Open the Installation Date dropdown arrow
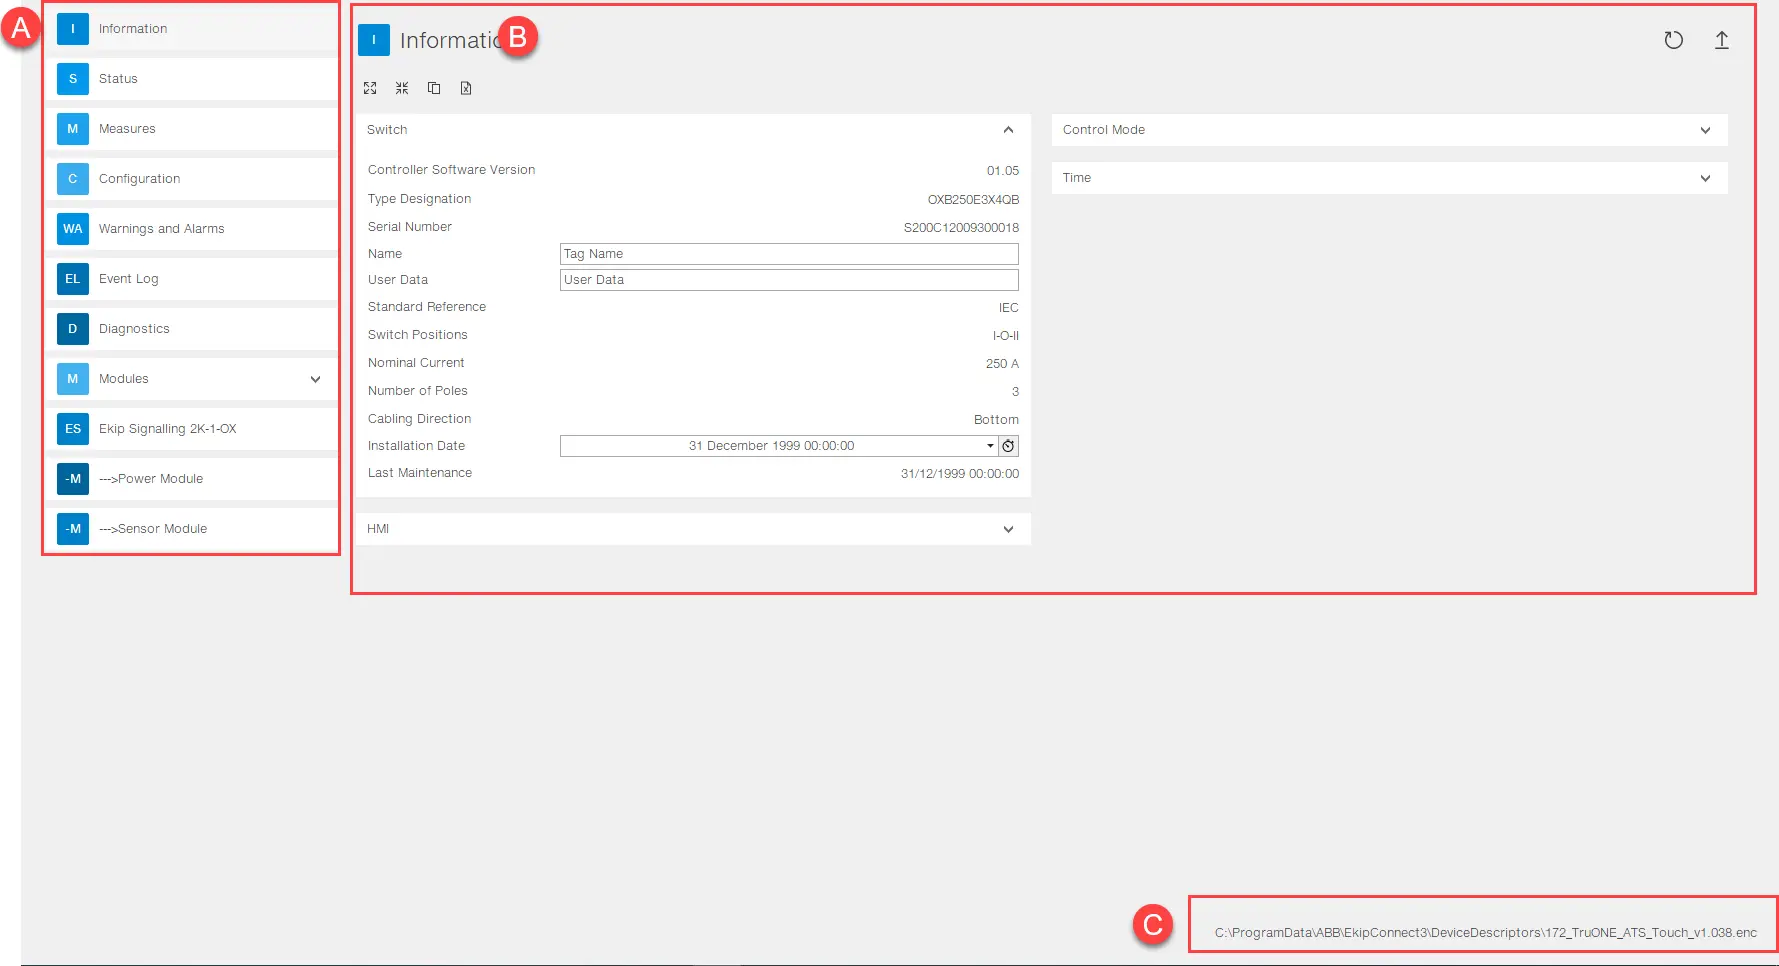 [990, 446]
